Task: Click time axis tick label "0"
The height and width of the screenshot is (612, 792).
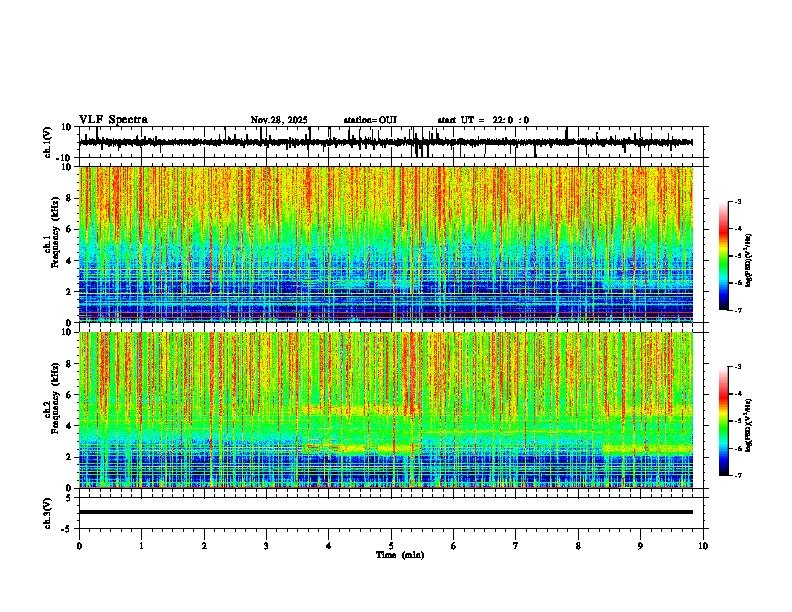Action: (x=79, y=546)
